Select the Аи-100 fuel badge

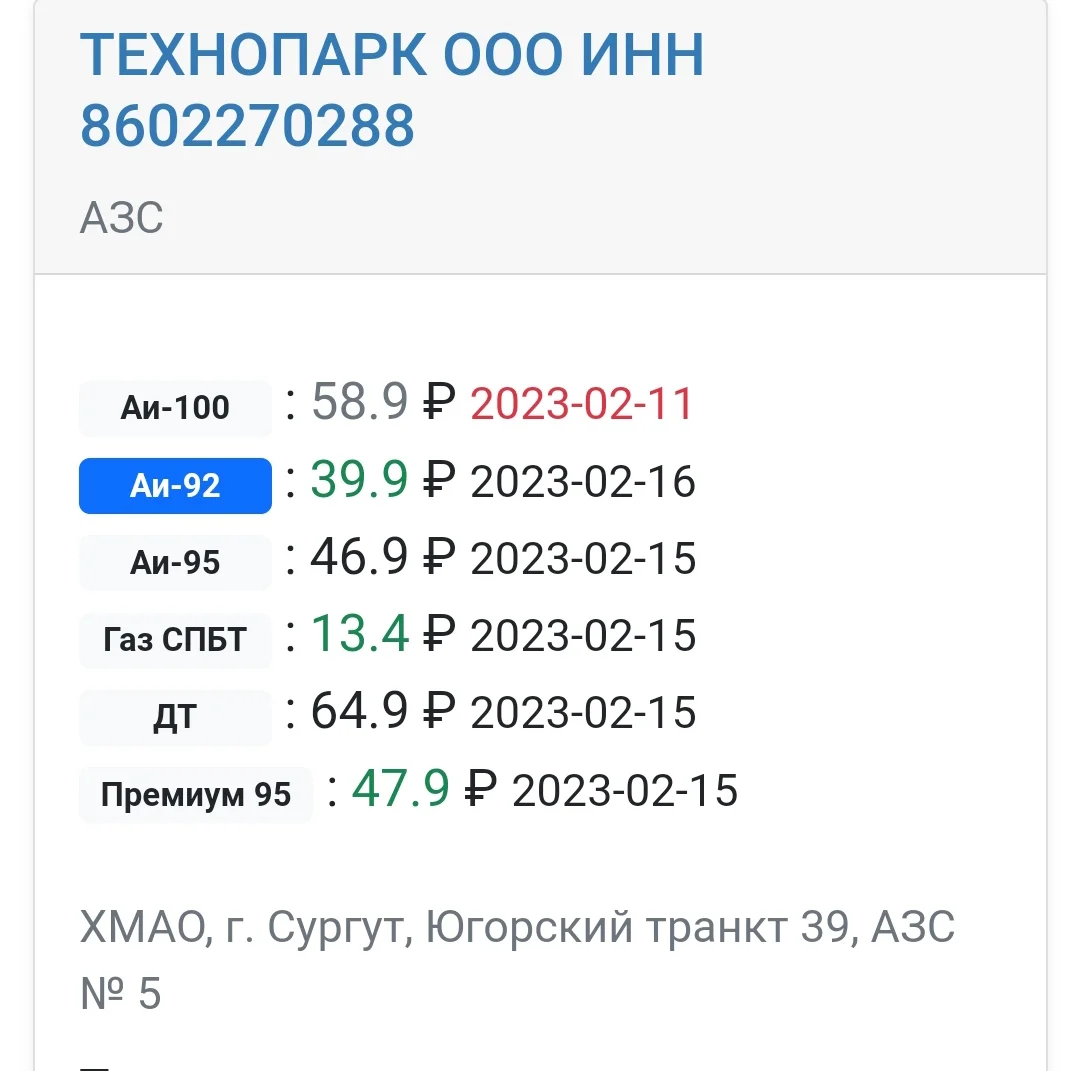[x=175, y=408]
